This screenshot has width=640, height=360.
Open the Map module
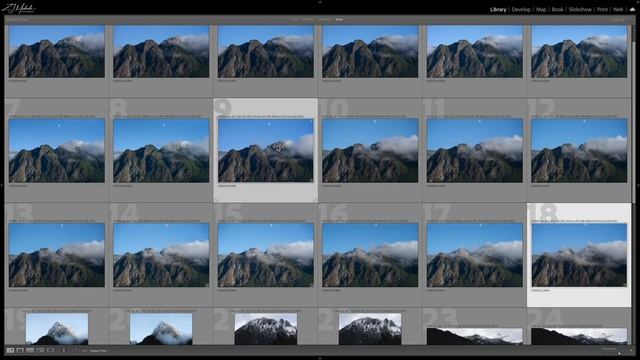[541, 9]
